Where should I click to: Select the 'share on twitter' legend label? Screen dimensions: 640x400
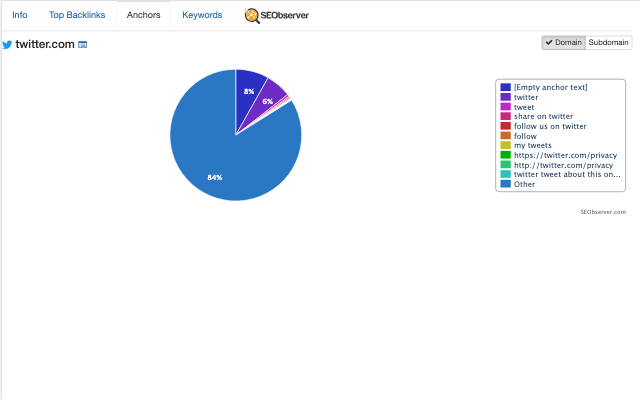point(543,116)
